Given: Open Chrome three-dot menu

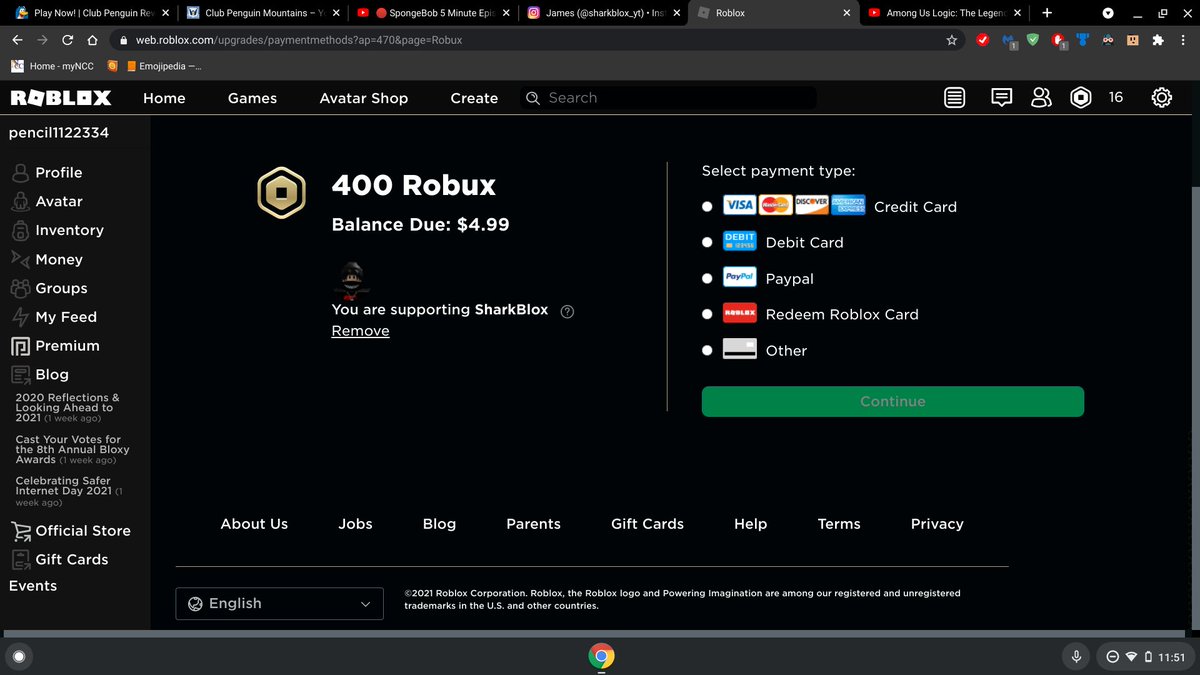Looking at the screenshot, I should (1183, 40).
